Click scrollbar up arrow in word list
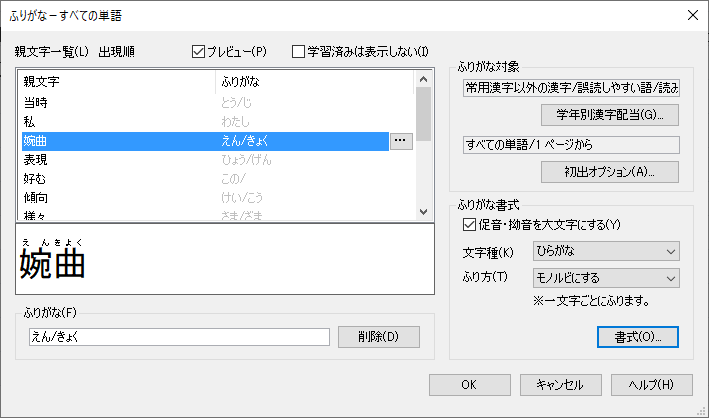Screen dimensions: 709x418 pyautogui.click(x=424, y=79)
